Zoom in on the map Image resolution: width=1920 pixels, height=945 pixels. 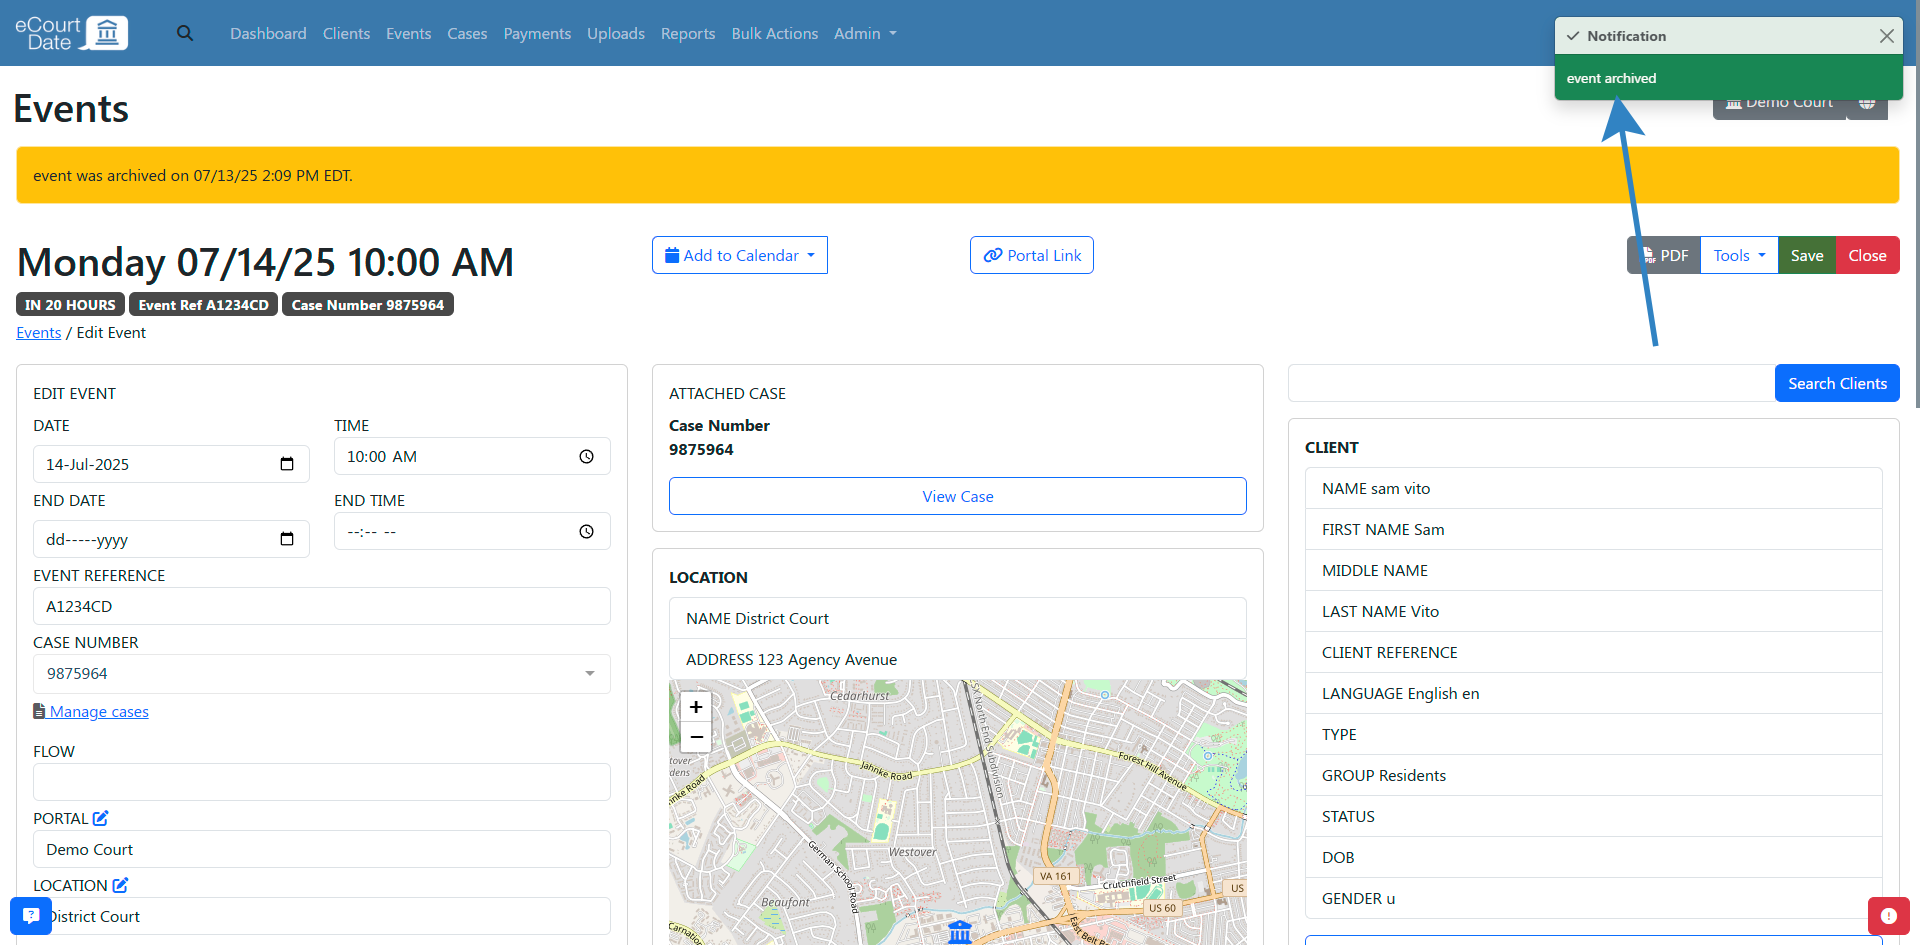pos(696,707)
